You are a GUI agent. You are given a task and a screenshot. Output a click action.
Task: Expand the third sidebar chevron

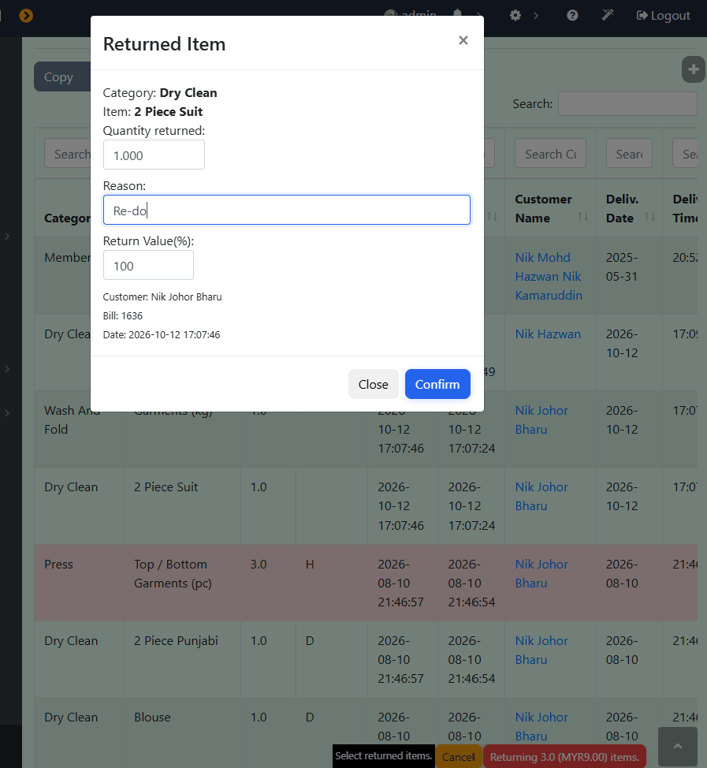7,413
